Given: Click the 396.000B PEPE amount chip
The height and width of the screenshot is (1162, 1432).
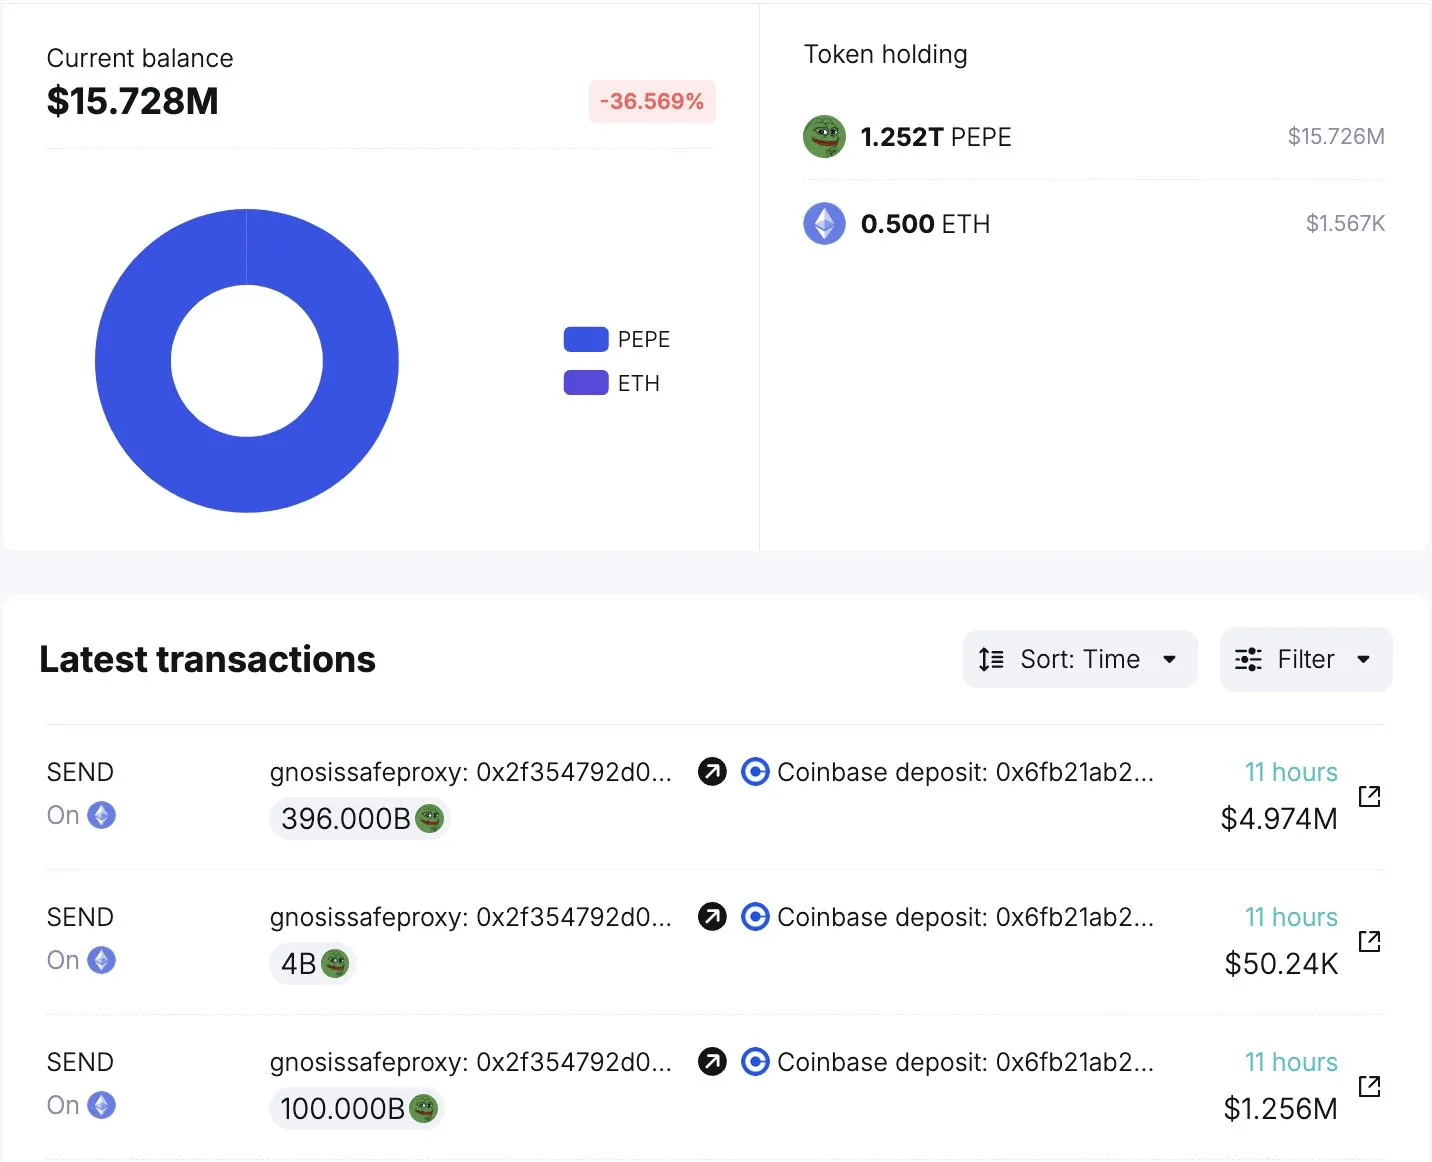Looking at the screenshot, I should click(x=359, y=819).
